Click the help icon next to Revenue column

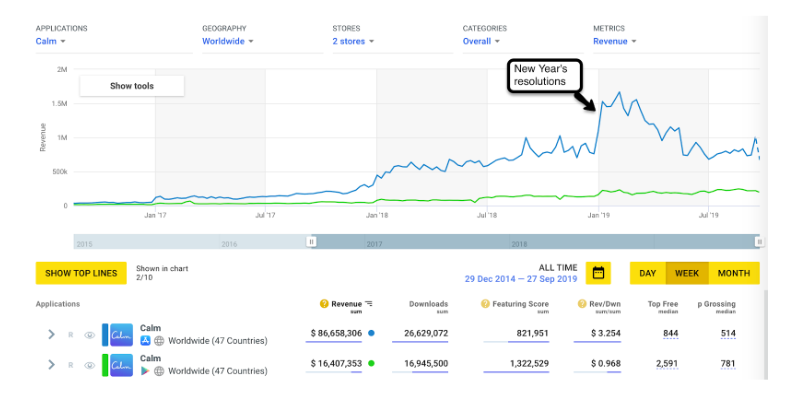point(324,304)
